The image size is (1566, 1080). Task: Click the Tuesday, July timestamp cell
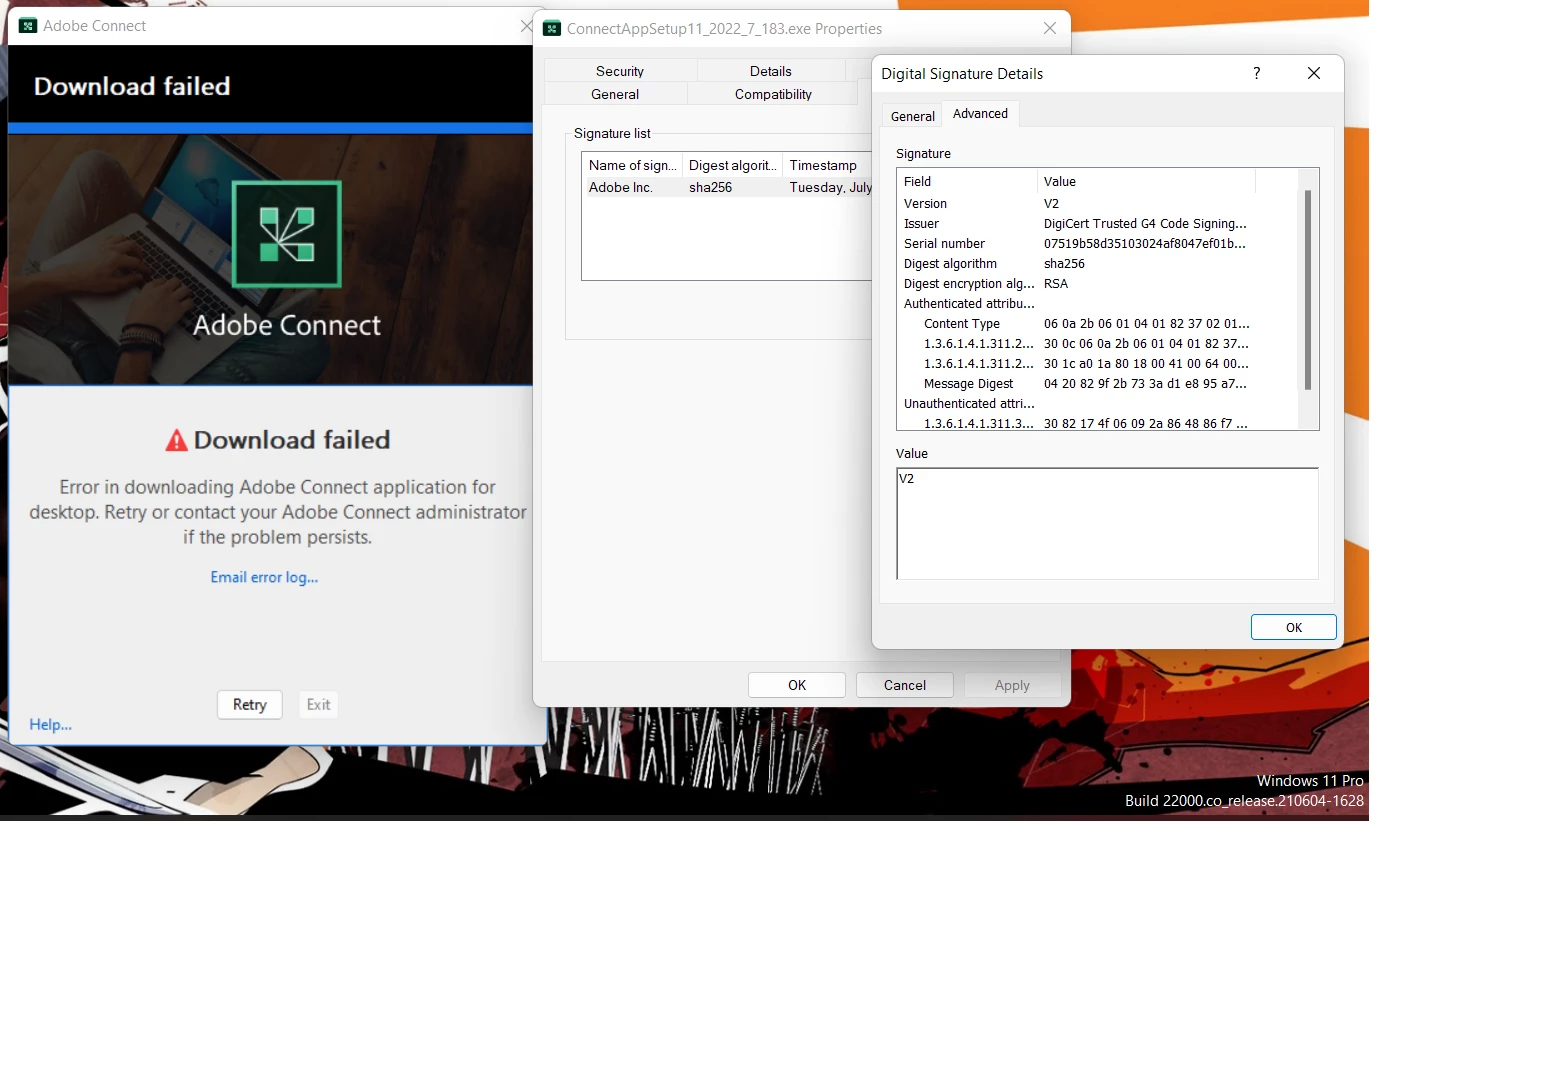pyautogui.click(x=830, y=187)
